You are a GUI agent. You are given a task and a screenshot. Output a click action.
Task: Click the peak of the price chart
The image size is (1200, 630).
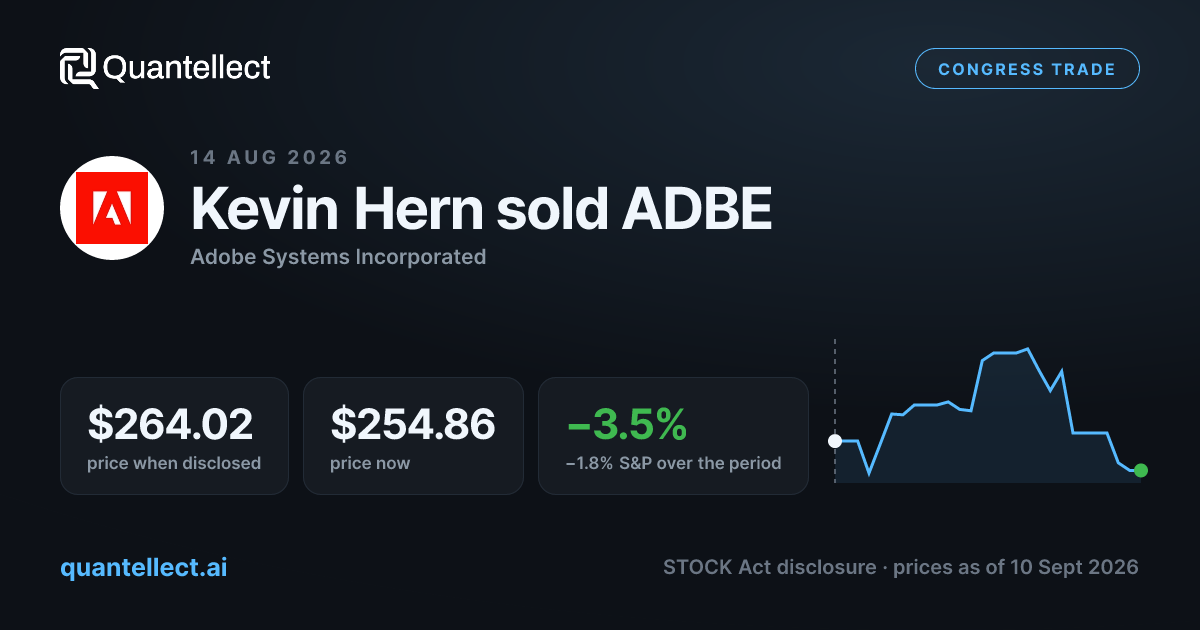click(1028, 349)
